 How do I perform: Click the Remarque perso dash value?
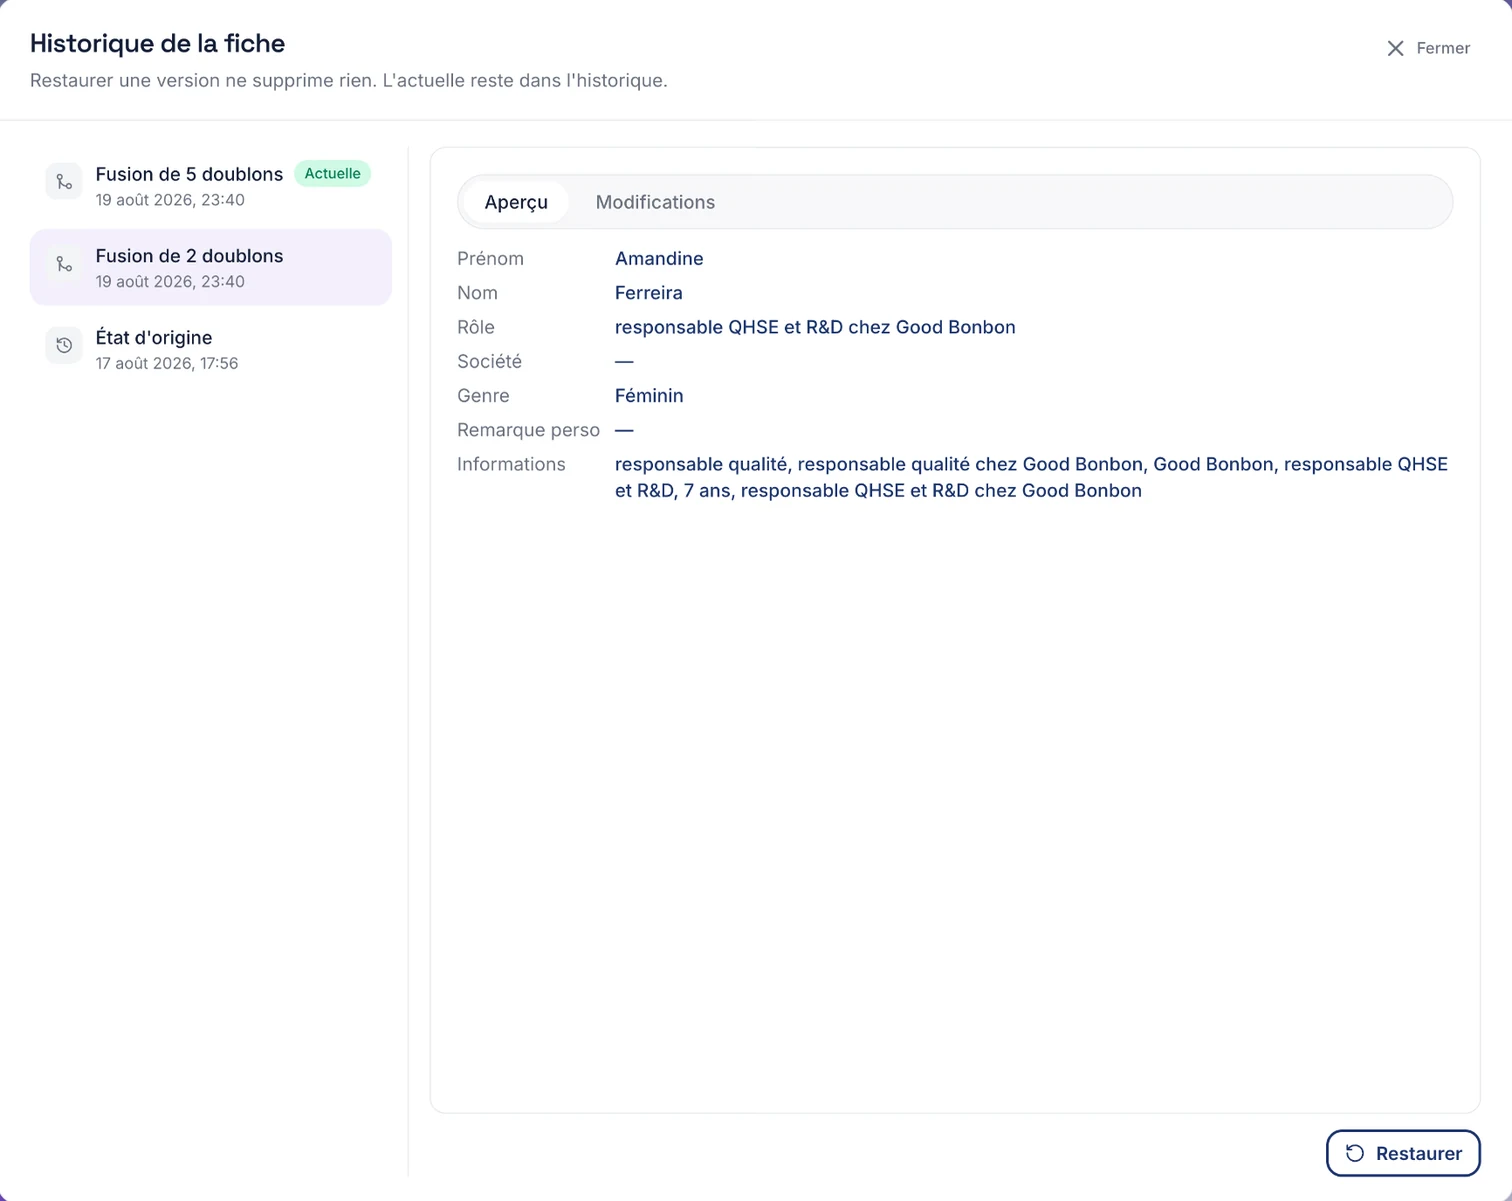pyautogui.click(x=624, y=430)
